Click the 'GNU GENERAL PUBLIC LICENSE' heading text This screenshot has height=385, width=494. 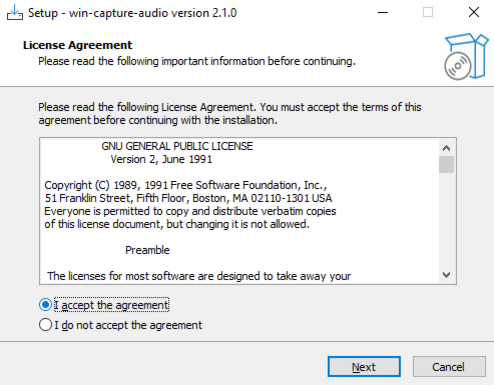pyautogui.click(x=177, y=146)
